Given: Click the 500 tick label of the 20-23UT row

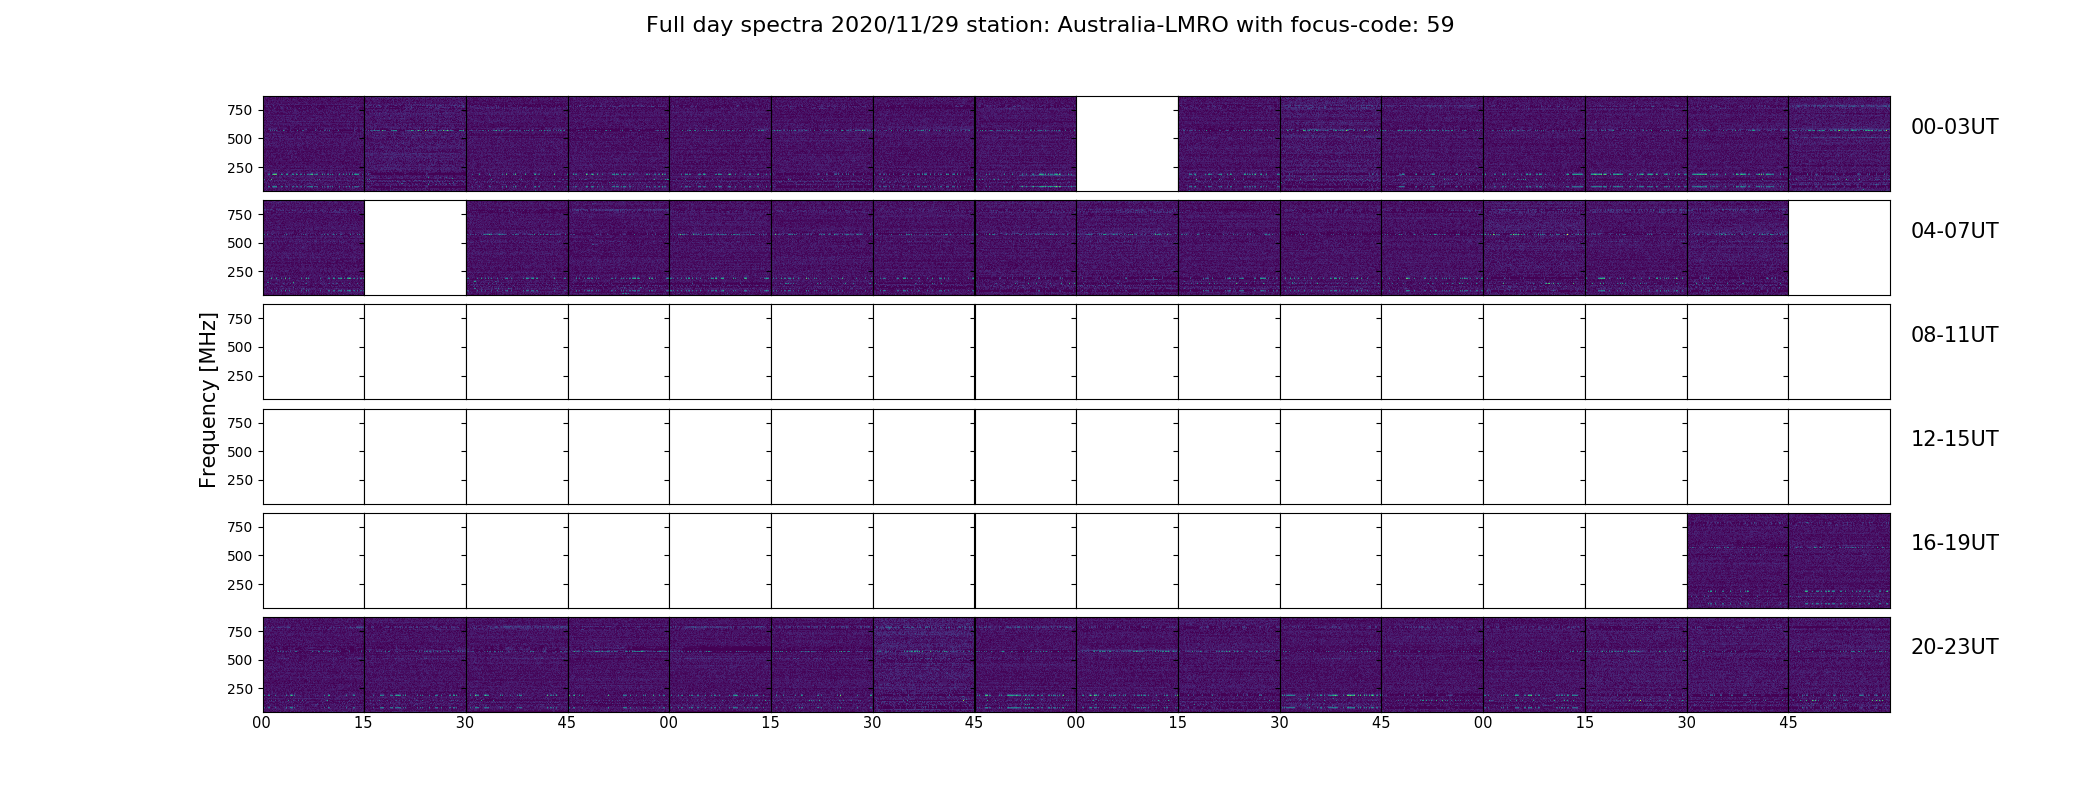Looking at the screenshot, I should (x=240, y=660).
